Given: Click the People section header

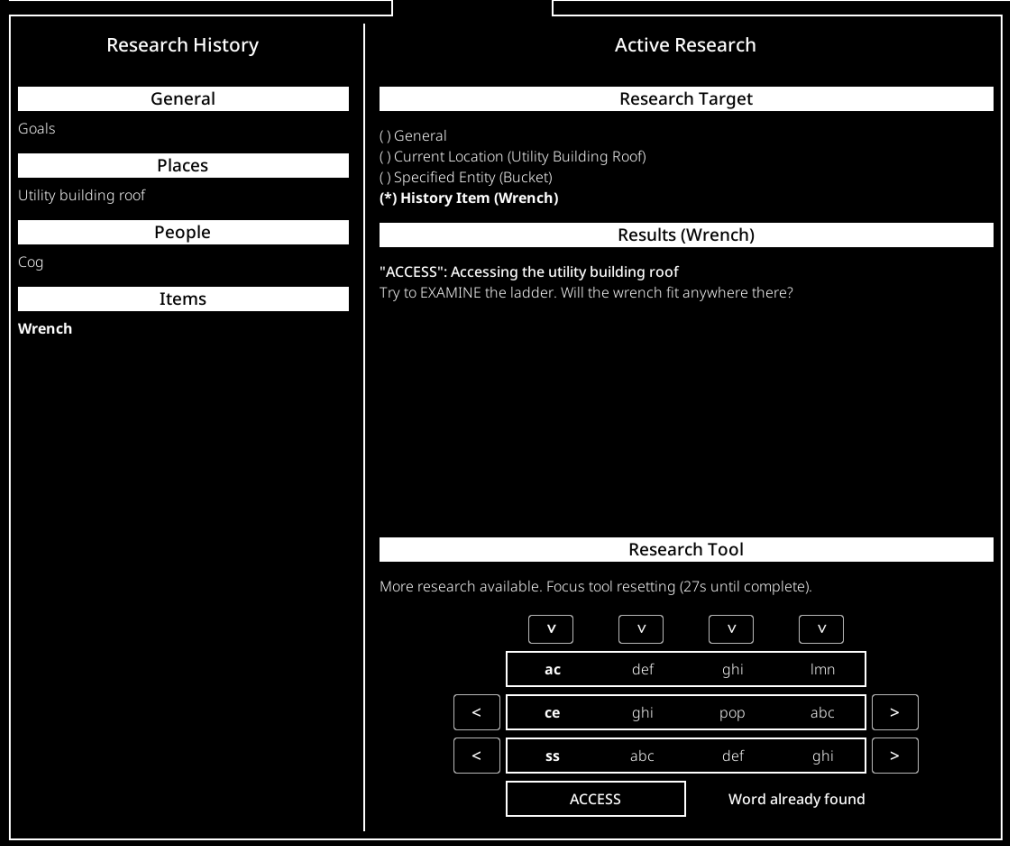Looking at the screenshot, I should (x=183, y=232).
